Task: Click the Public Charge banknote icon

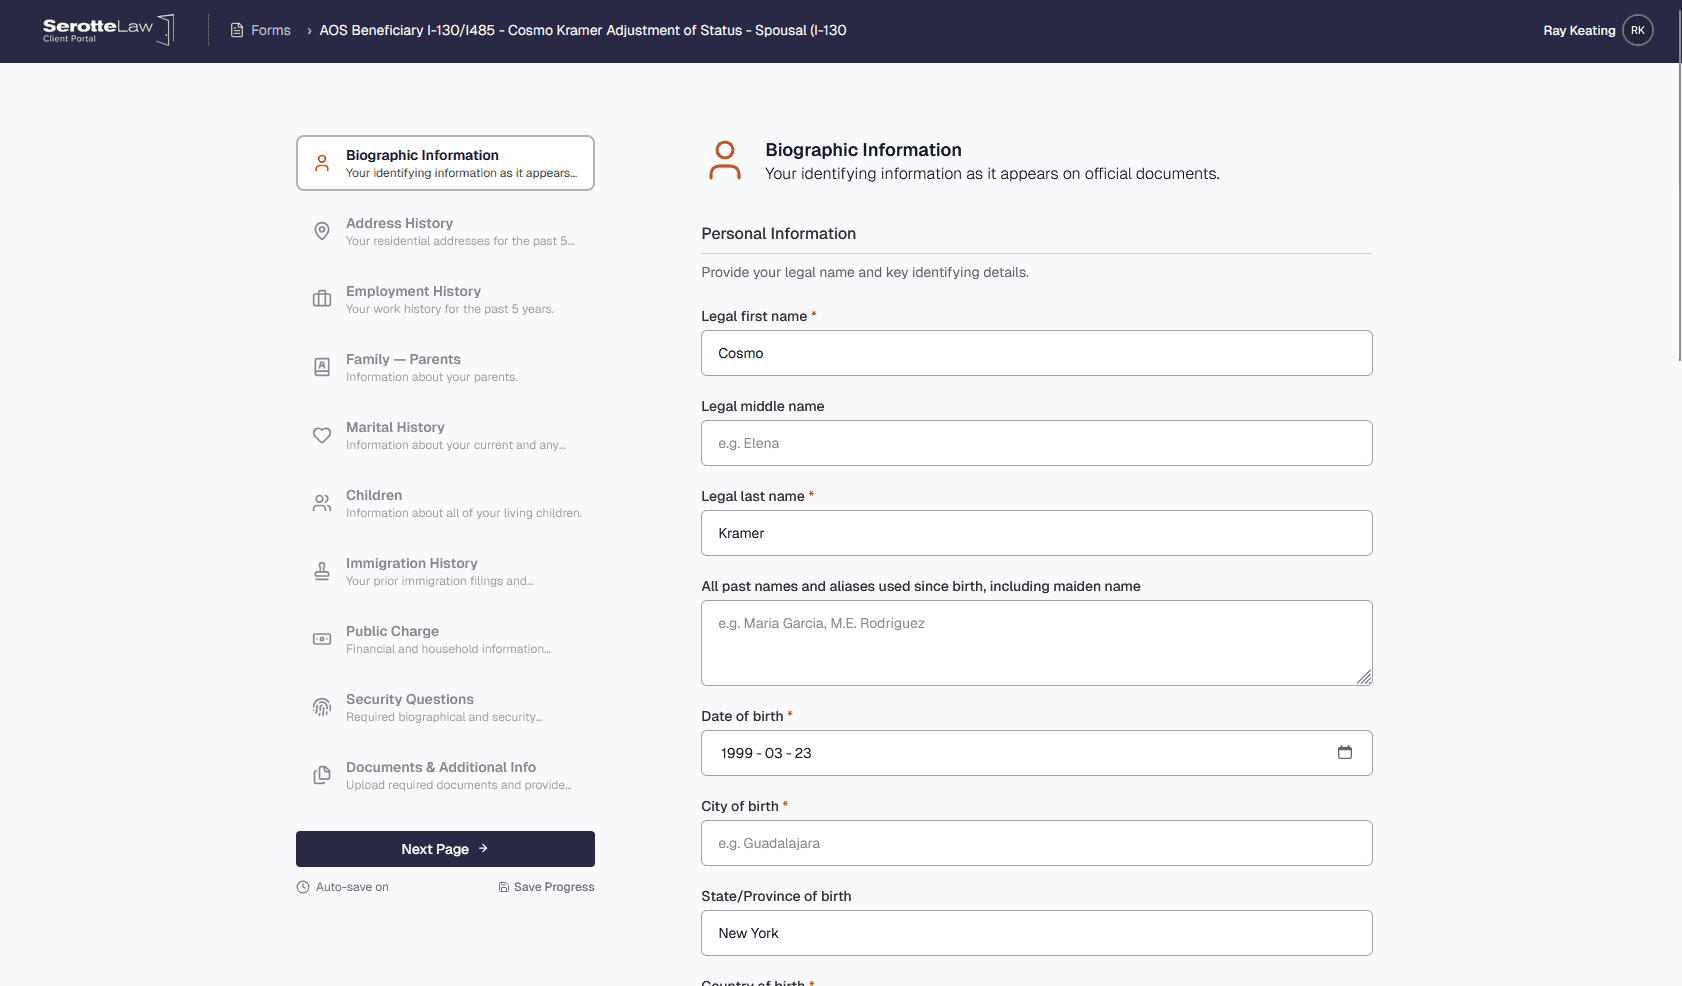Action: (x=322, y=639)
